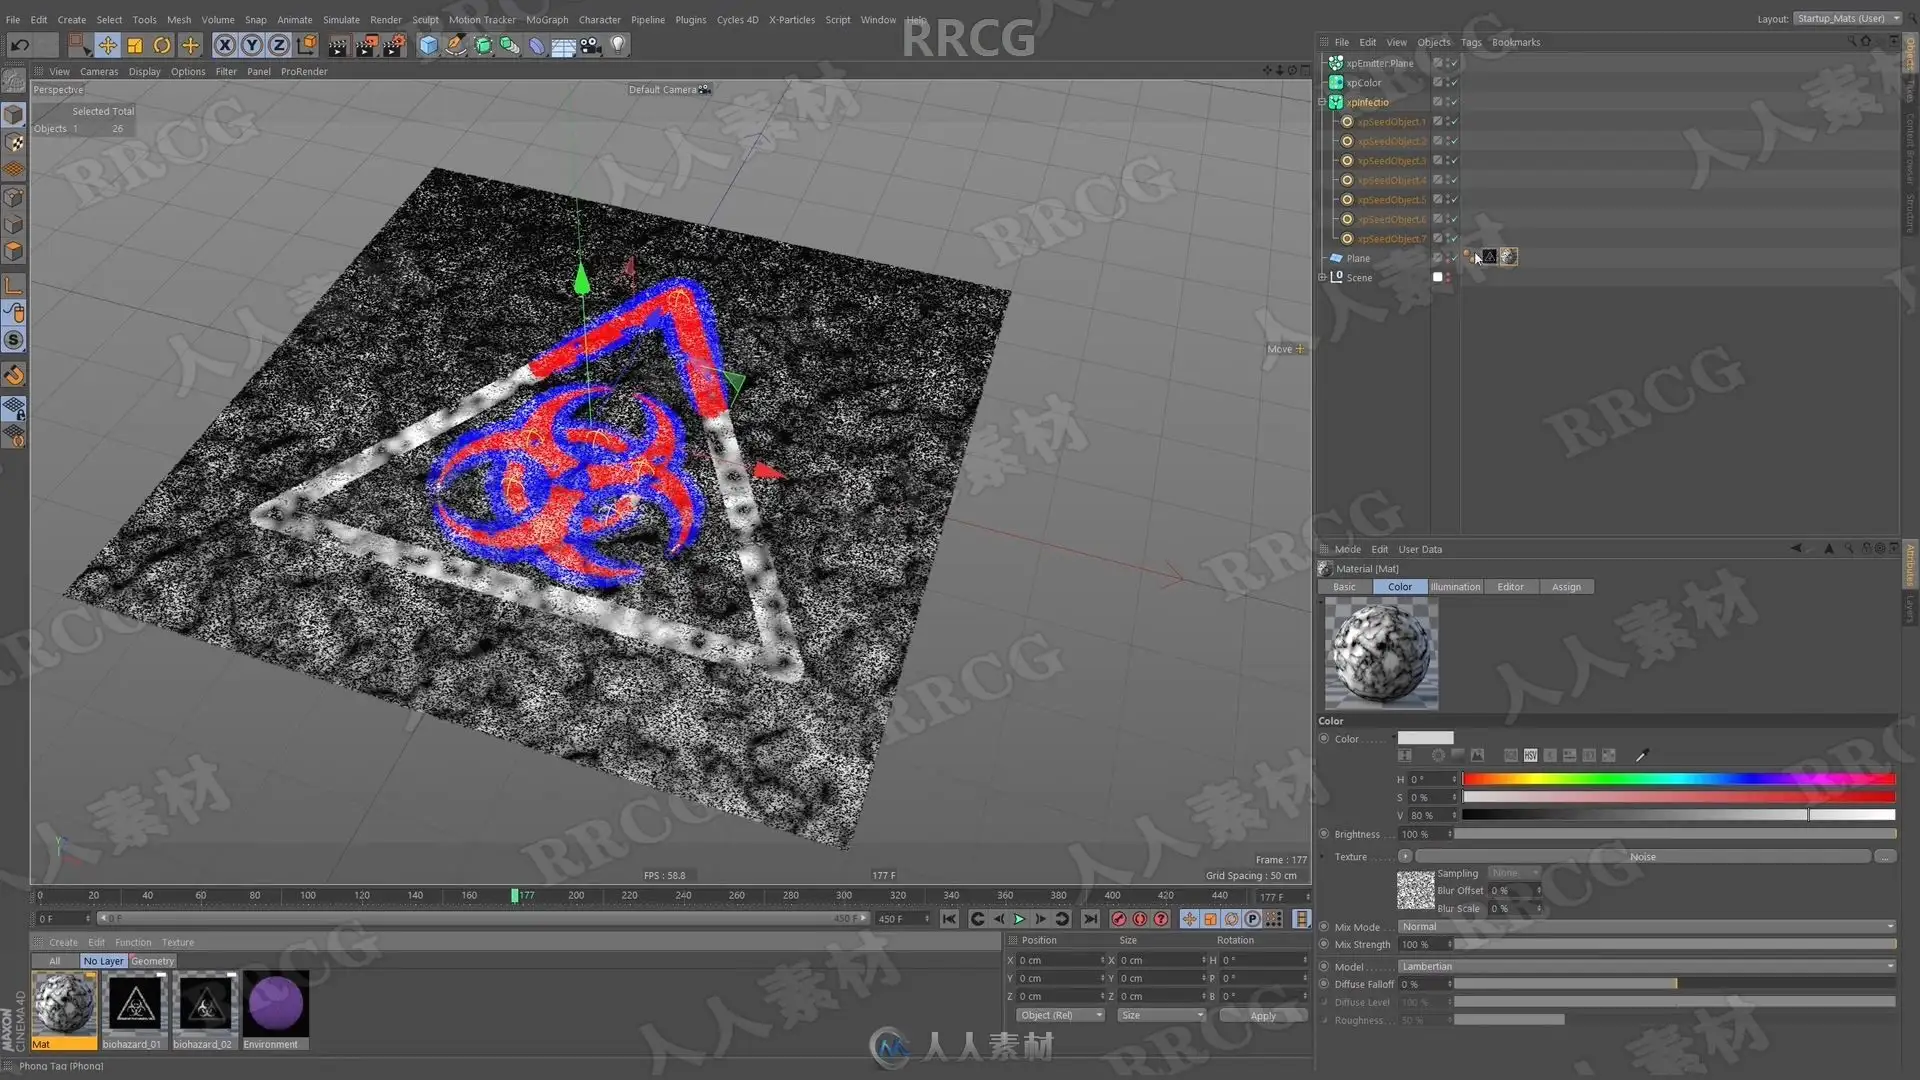
Task: Toggle enable checkmark for xpSeedObject.3
Action: (1454, 160)
